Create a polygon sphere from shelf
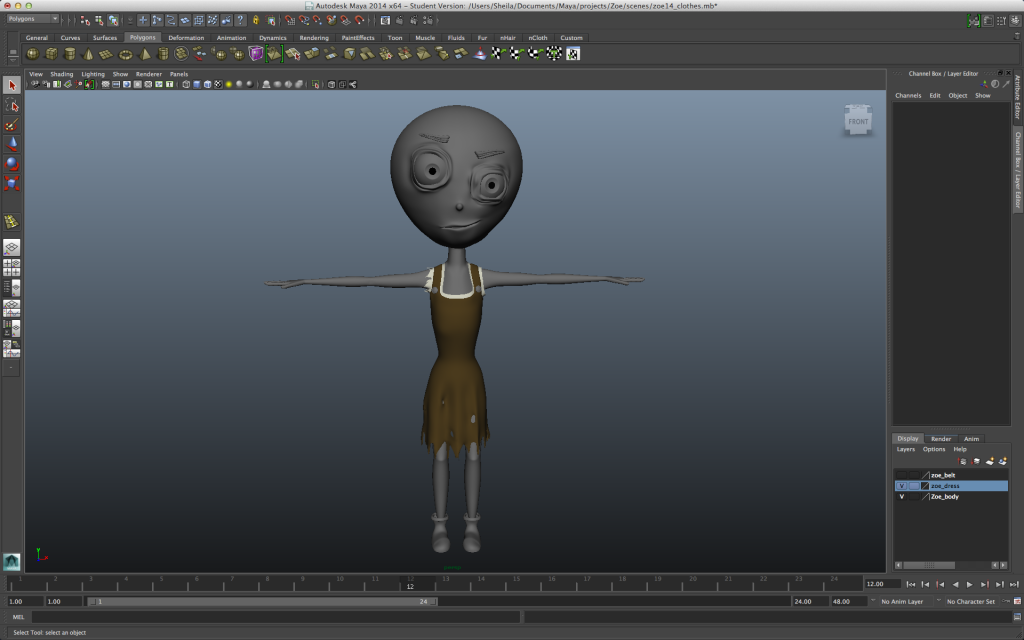The height and width of the screenshot is (640, 1024). click(33, 54)
